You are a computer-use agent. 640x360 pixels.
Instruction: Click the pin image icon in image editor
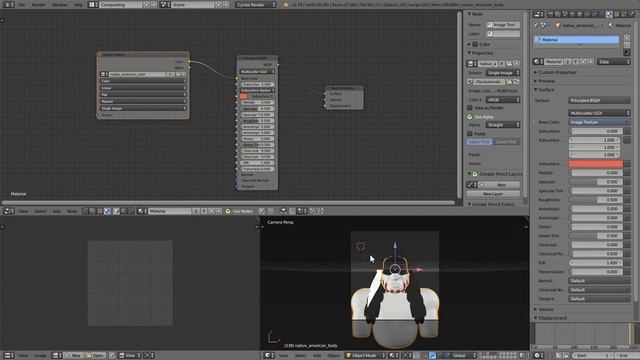click(112, 356)
